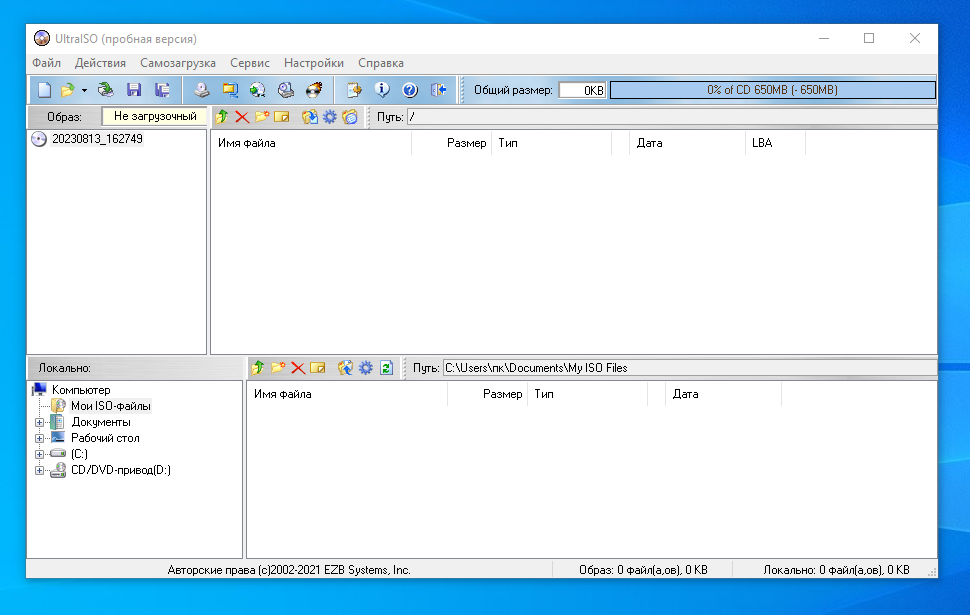The height and width of the screenshot is (615, 970).
Task: Click the green Refresh icon in the Local toolbar
Action: pyautogui.click(x=386, y=368)
